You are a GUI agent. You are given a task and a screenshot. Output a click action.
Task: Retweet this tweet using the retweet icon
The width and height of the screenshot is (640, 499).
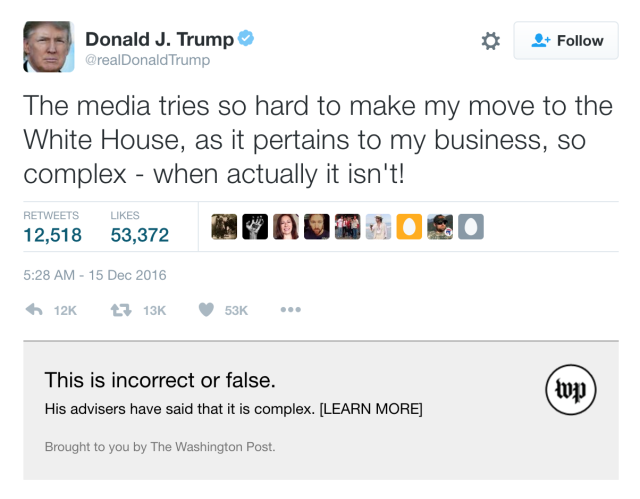pyautogui.click(x=121, y=310)
